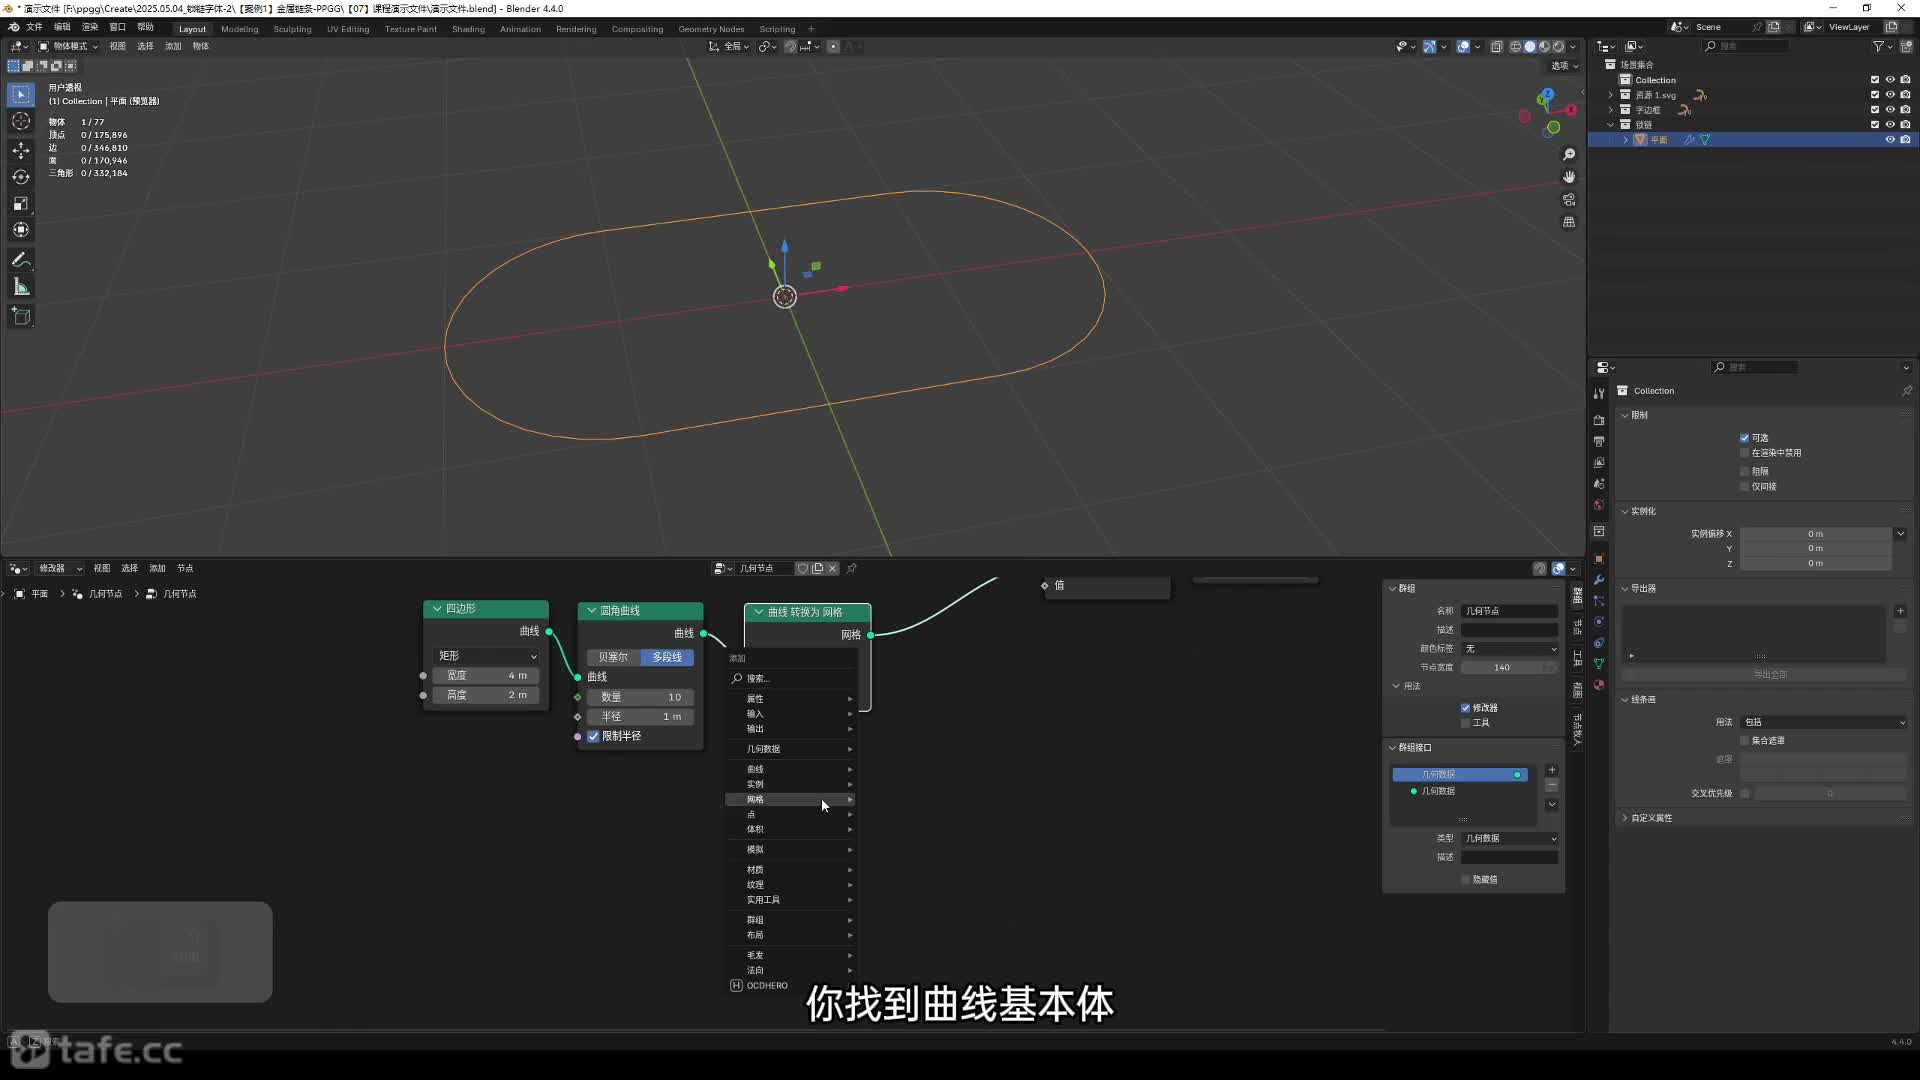Screen dimensions: 1920x1080
Task: Toggle the camera view icon in viewport
Action: [x=1569, y=200]
